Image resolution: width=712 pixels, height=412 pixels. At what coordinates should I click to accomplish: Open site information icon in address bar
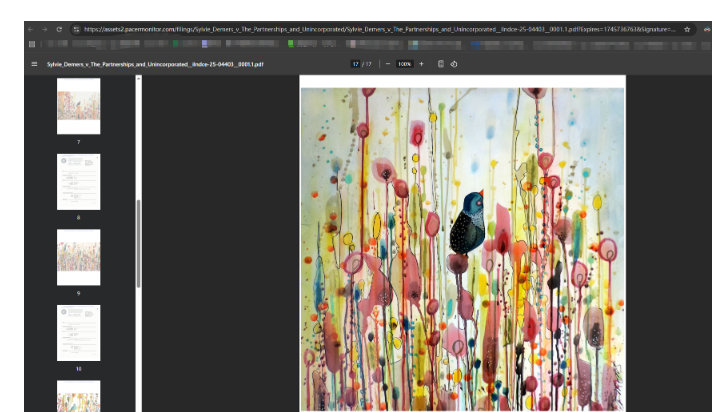(76, 30)
